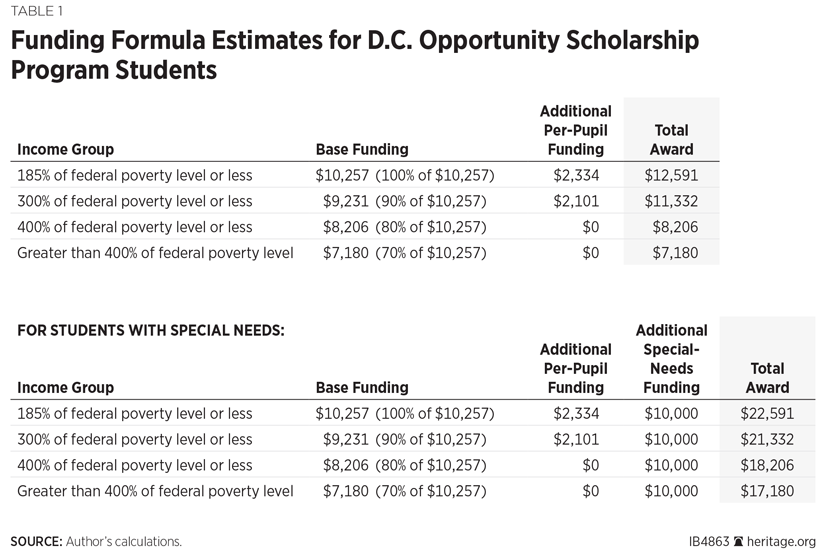The width and height of the screenshot is (825, 552).
Task: Click the $18,206 total award cell
Action: tap(767, 465)
